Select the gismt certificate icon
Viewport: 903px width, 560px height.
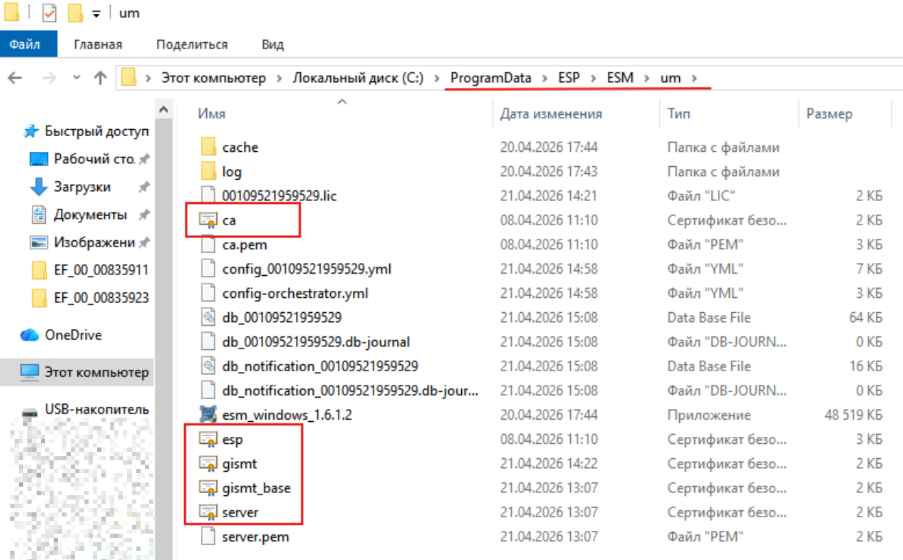[208, 463]
